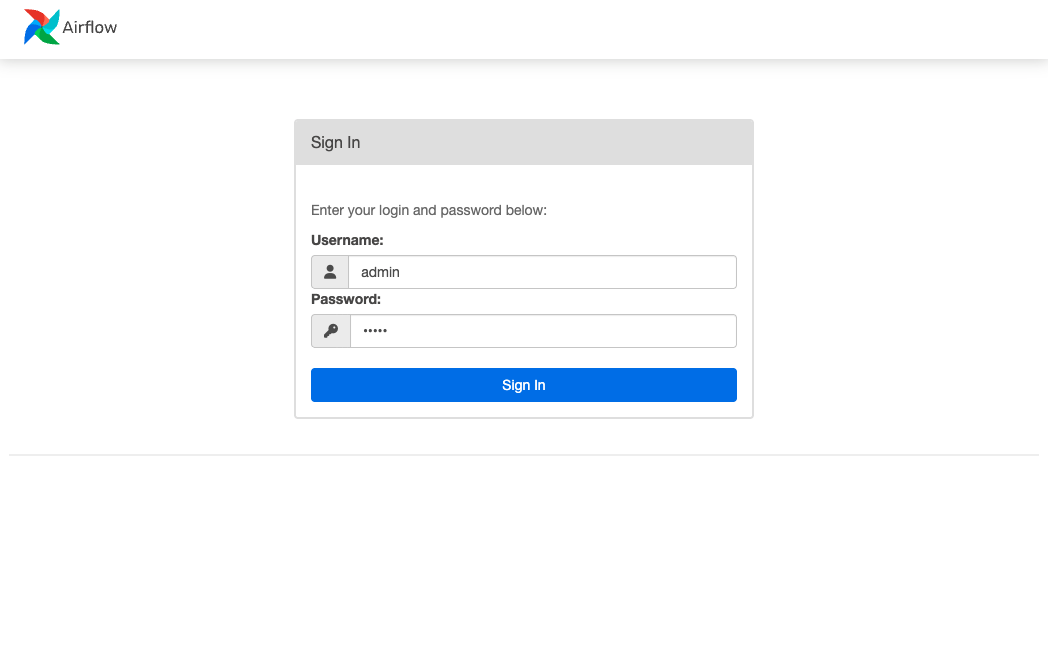
Task: Click the colorful Airflow brand mark
Action: tap(40, 26)
